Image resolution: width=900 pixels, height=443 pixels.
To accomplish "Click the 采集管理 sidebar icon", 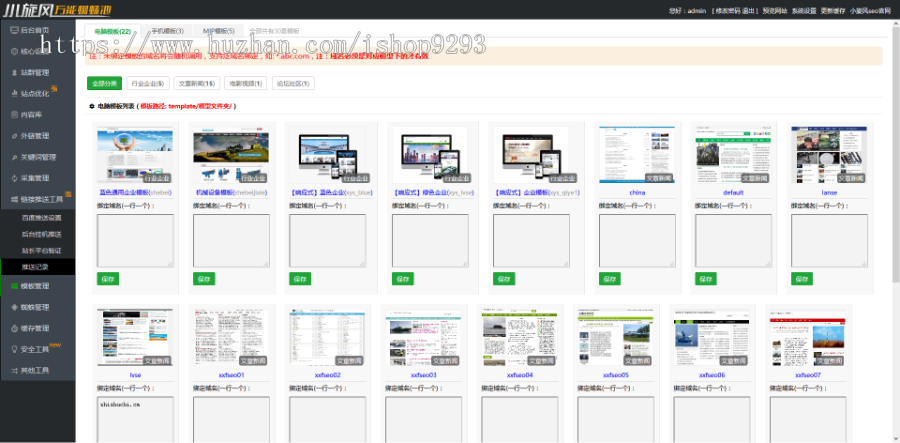I will coord(13,178).
